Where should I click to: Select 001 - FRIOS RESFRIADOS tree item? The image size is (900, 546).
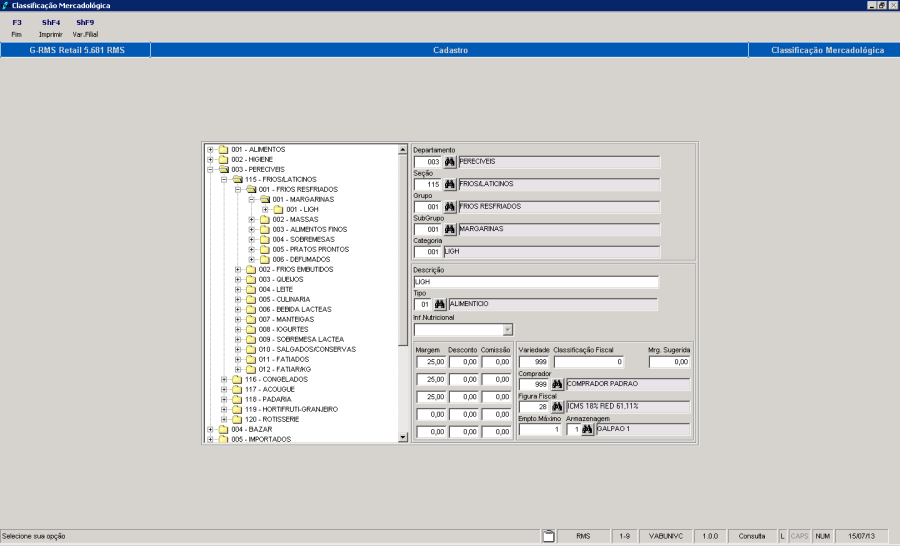(298, 189)
